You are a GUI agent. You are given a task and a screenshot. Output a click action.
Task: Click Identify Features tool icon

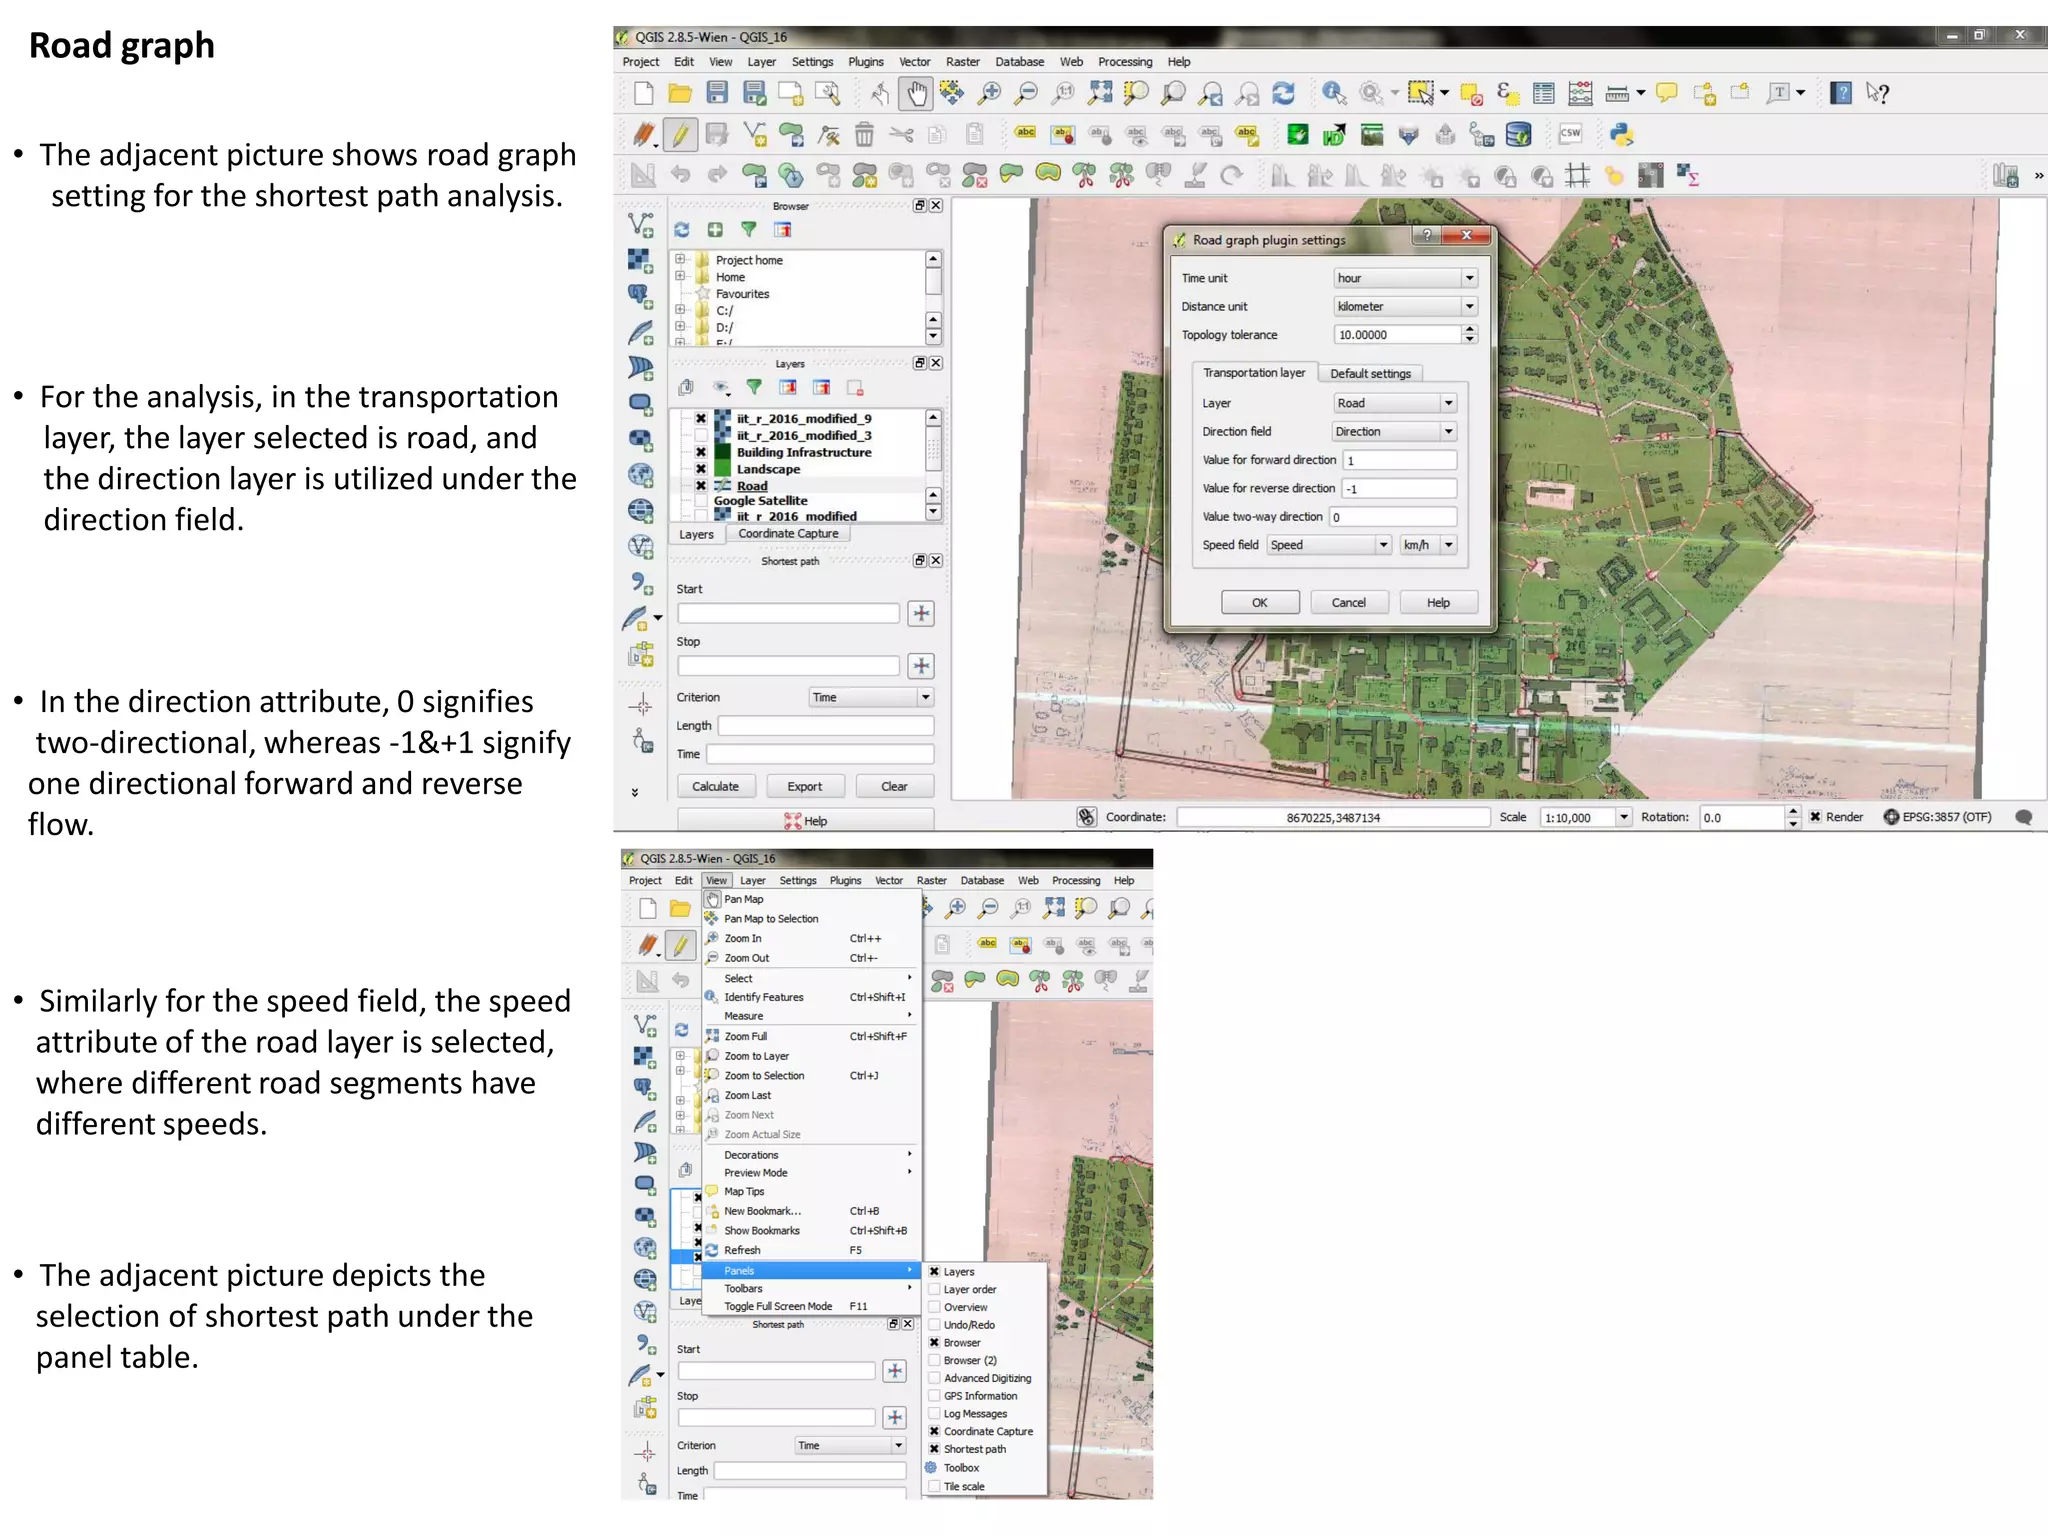pyautogui.click(x=1333, y=94)
